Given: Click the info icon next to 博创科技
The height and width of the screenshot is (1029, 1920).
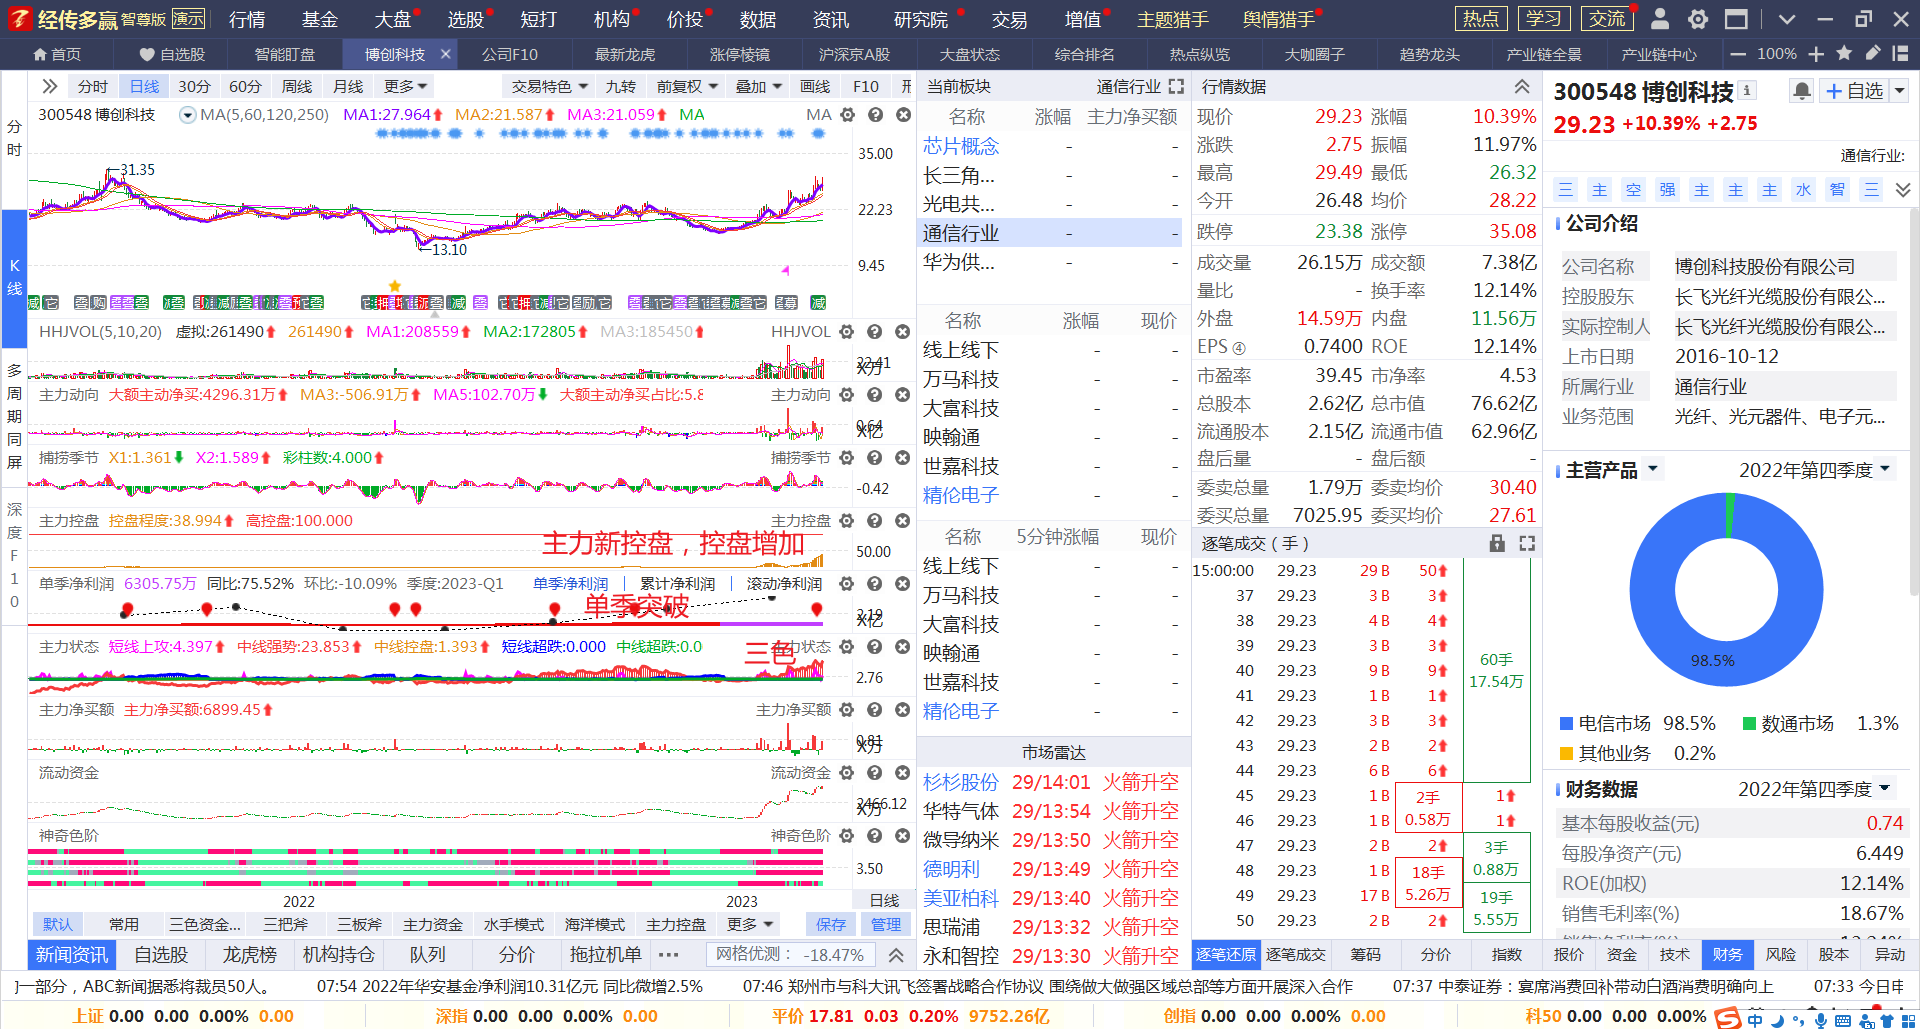Looking at the screenshot, I should [1747, 90].
